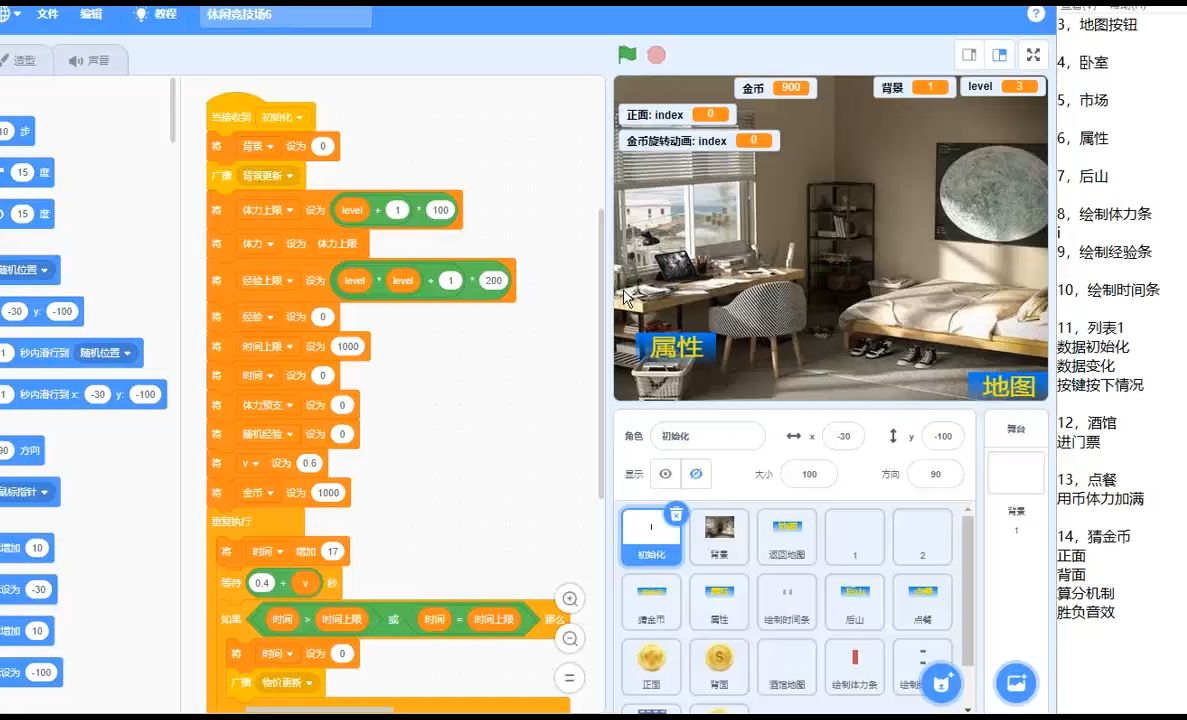This screenshot has height=720, width=1187.
Task: Switch to the 声音 tab
Action: tap(89, 61)
